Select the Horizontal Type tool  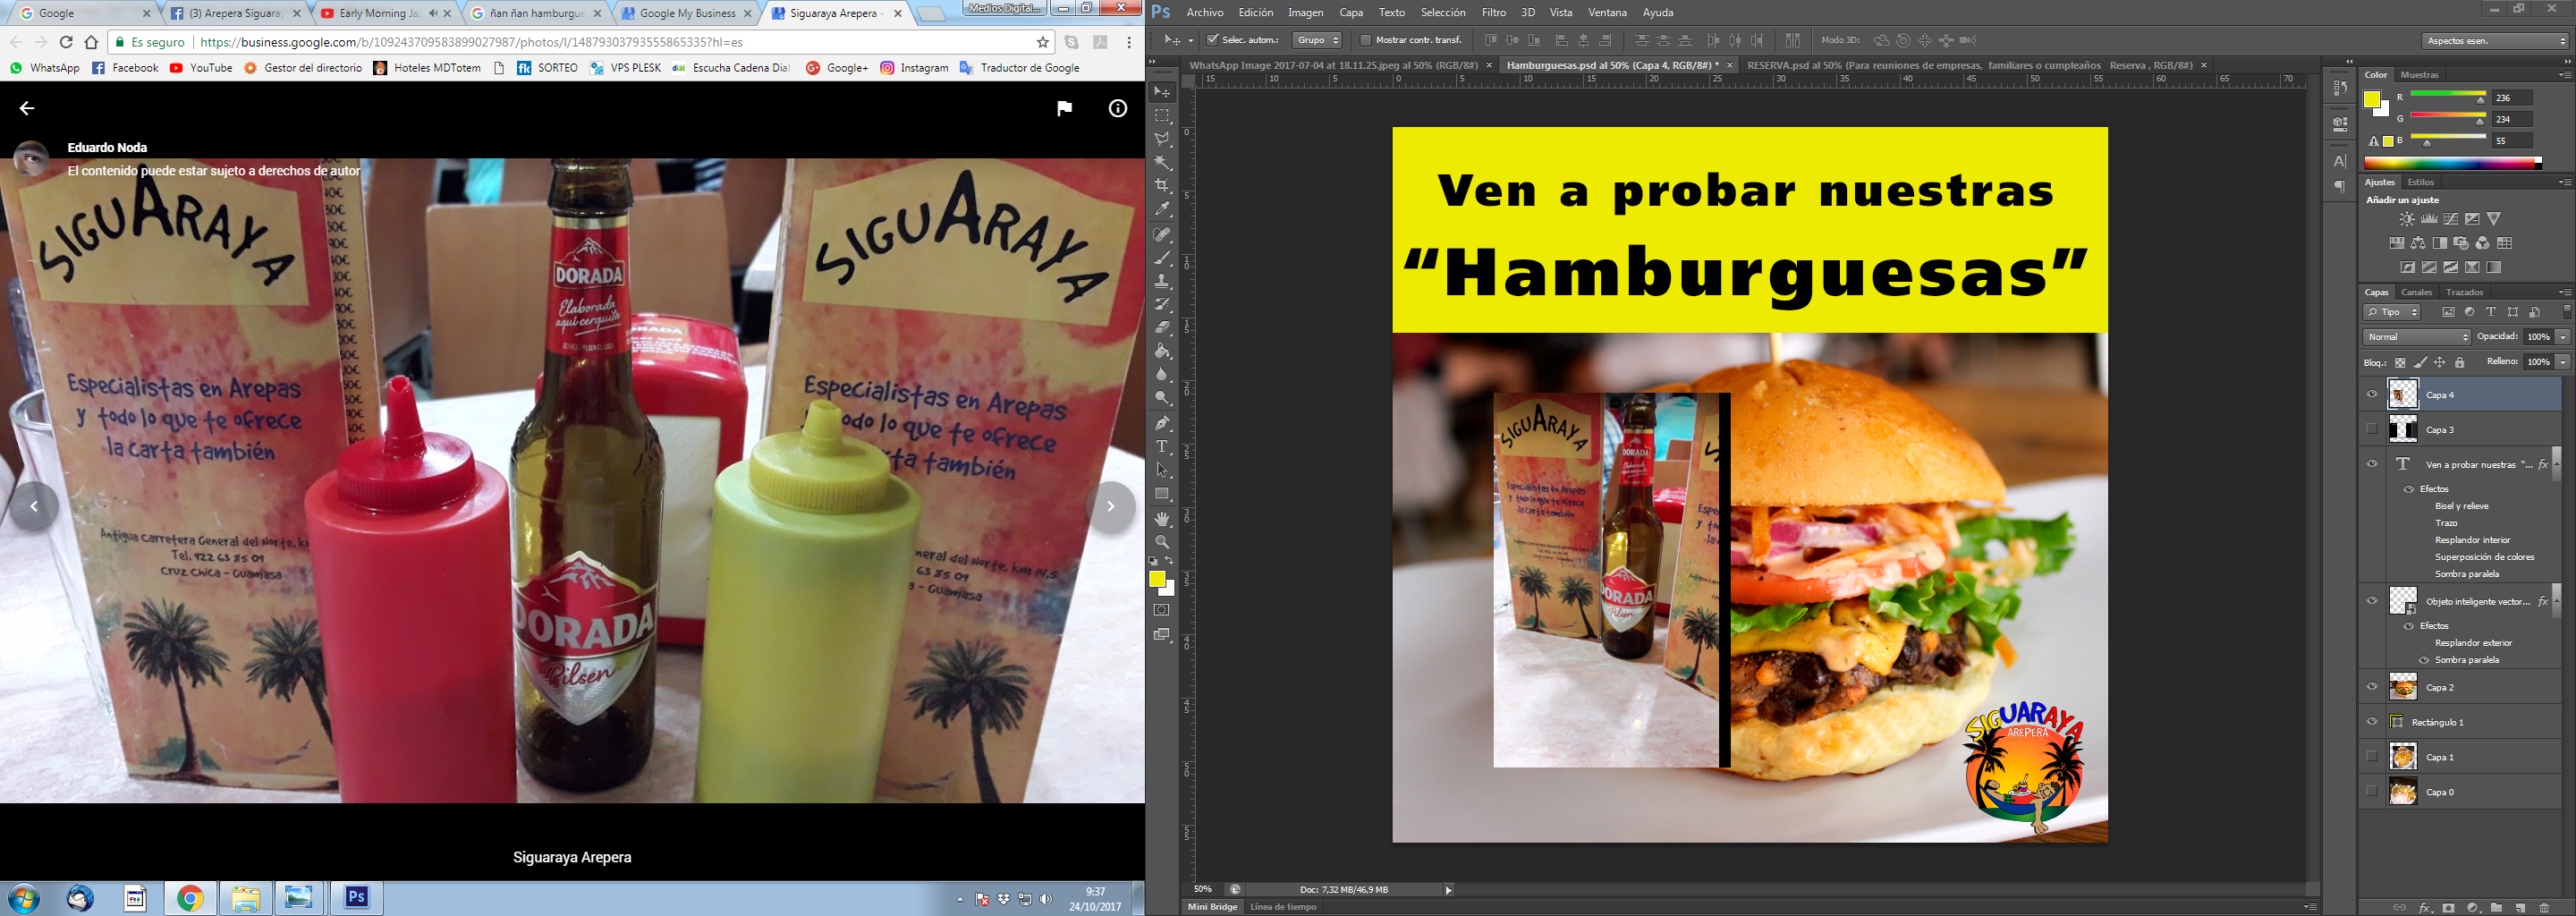tap(1162, 447)
